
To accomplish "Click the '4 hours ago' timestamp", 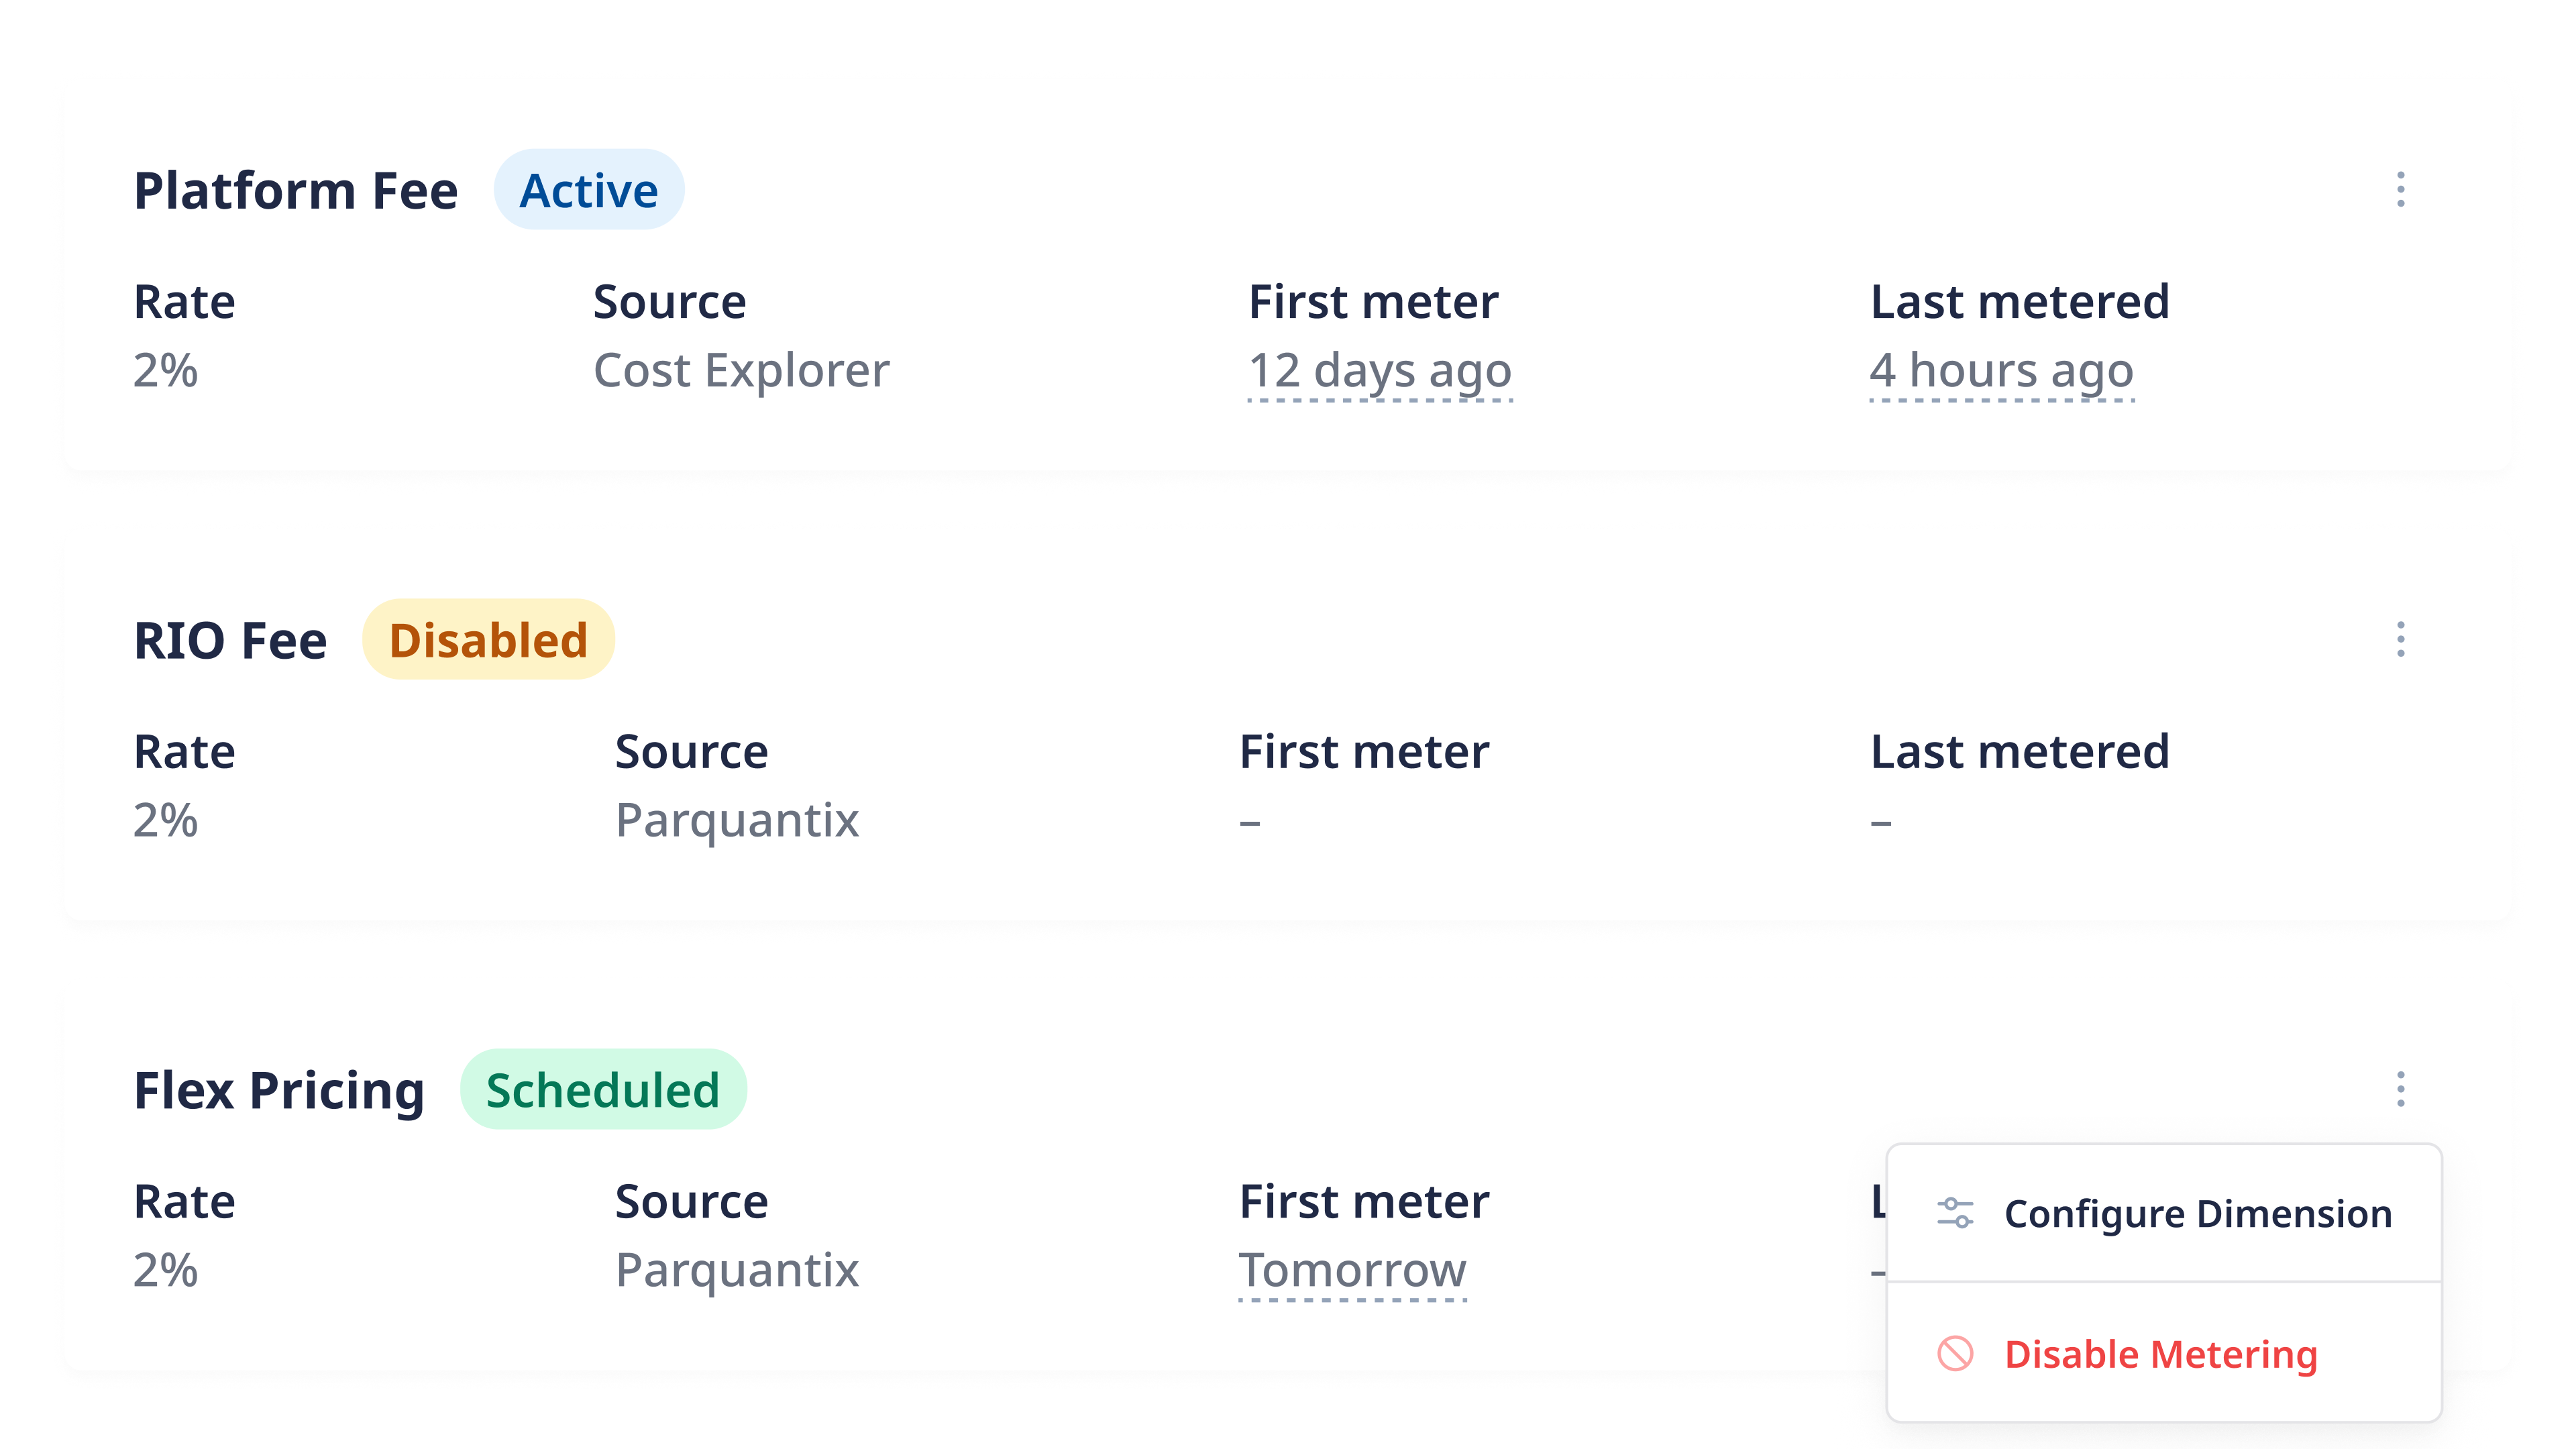I will tap(2002, 371).
